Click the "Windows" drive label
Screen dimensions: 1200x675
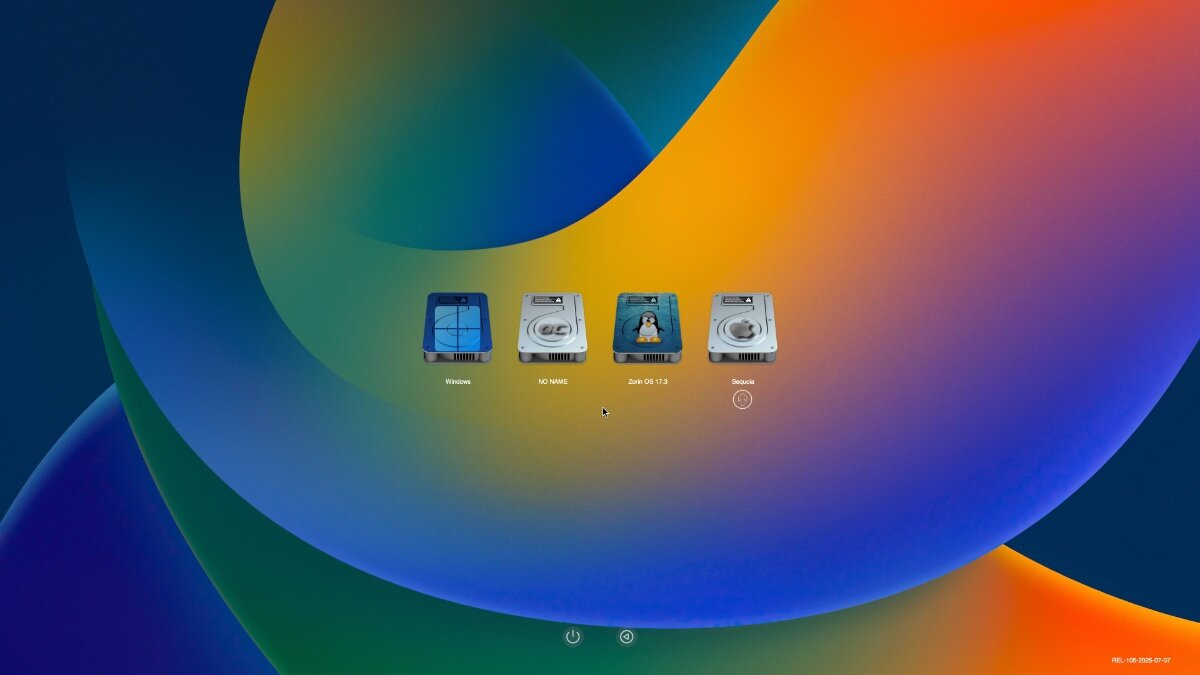pos(458,382)
